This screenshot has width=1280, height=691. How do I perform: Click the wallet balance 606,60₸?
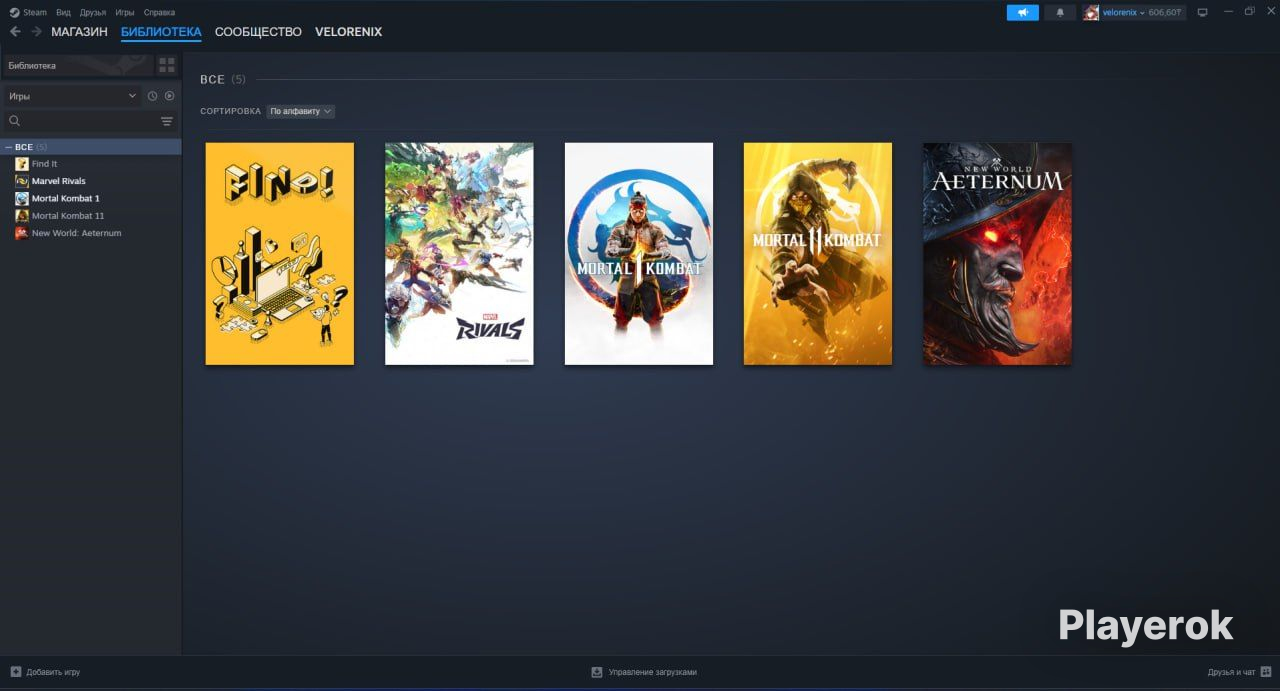[x=1165, y=13]
